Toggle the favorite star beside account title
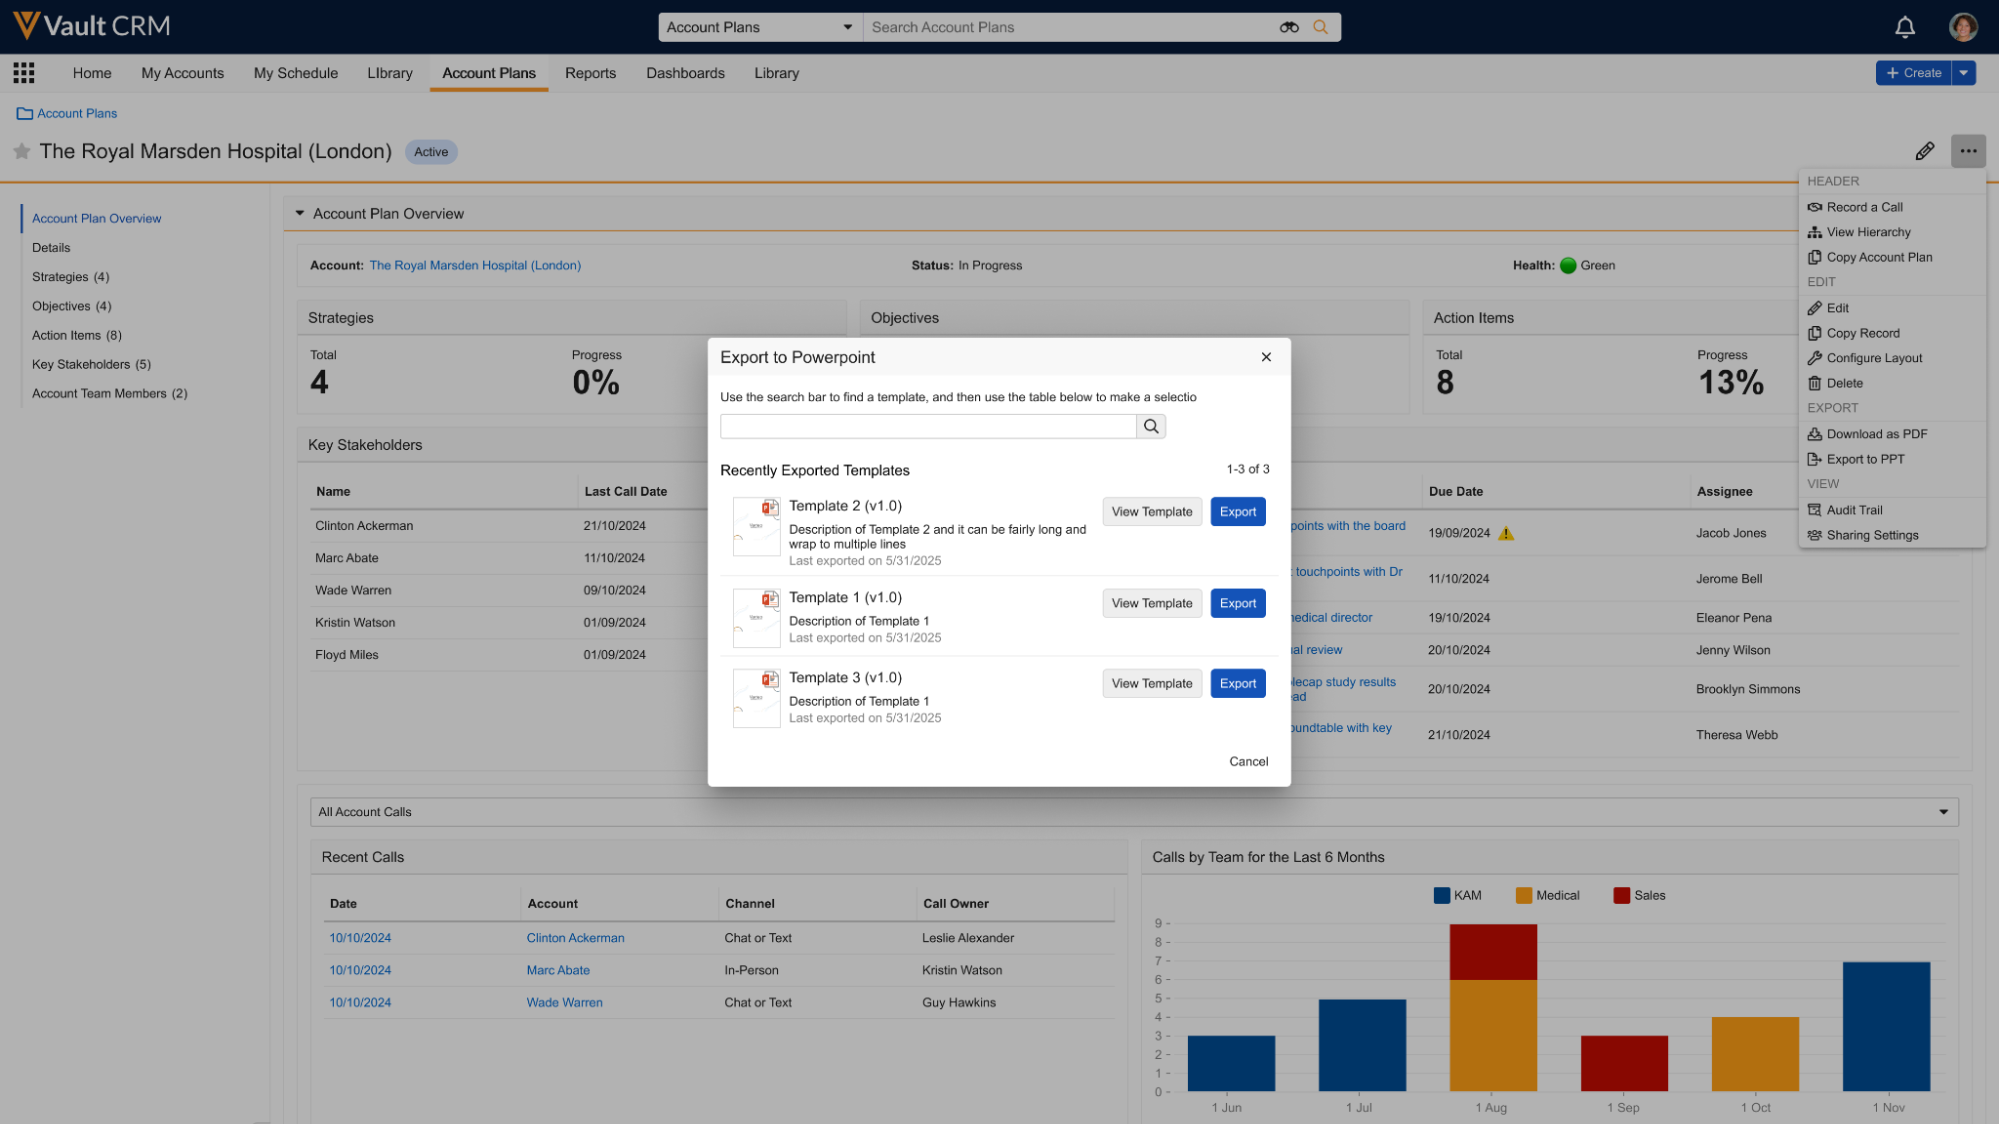This screenshot has height=1125, width=1999. click(x=22, y=152)
